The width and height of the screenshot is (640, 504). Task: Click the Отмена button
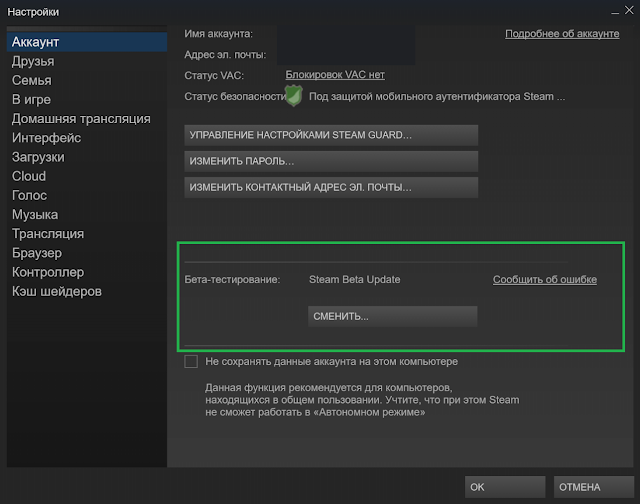pos(594,487)
